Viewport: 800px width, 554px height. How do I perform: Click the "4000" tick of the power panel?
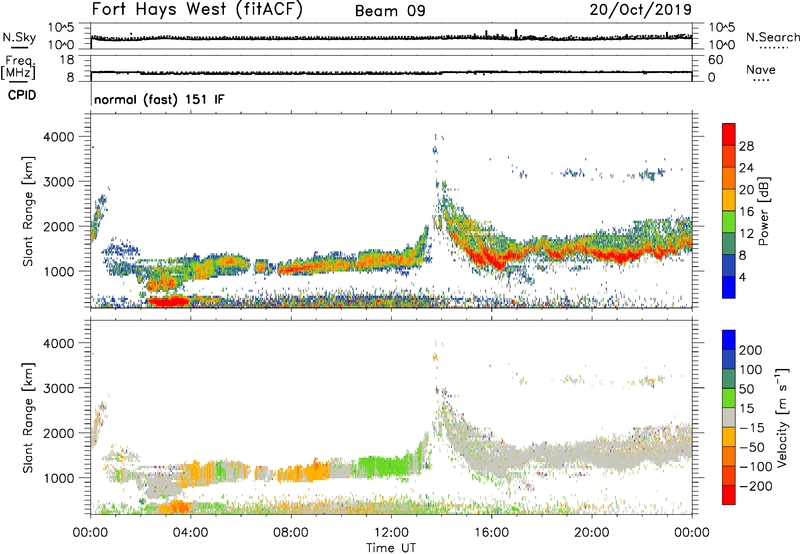click(x=58, y=137)
